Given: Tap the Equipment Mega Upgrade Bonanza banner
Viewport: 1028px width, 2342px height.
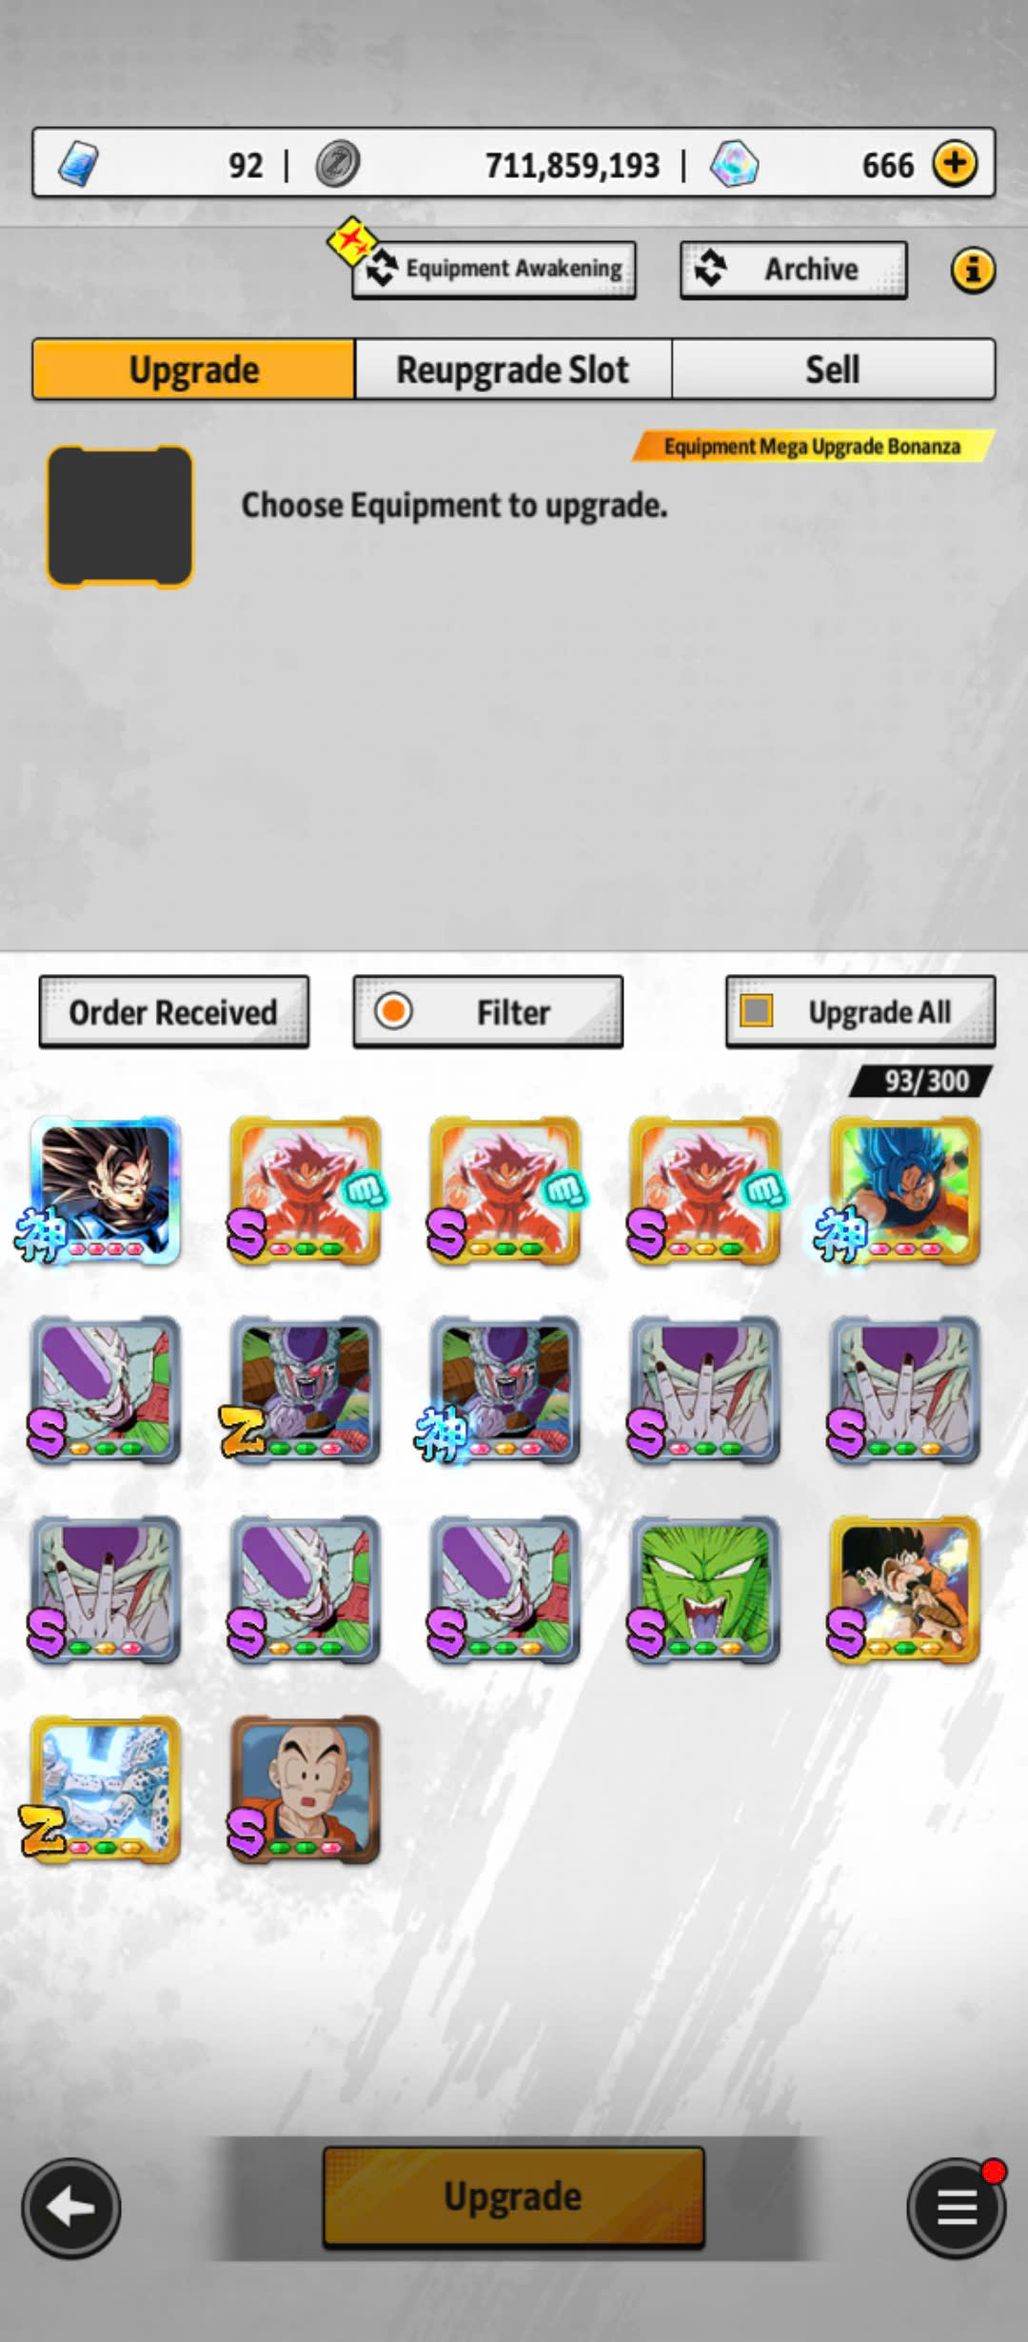Looking at the screenshot, I should point(813,446).
